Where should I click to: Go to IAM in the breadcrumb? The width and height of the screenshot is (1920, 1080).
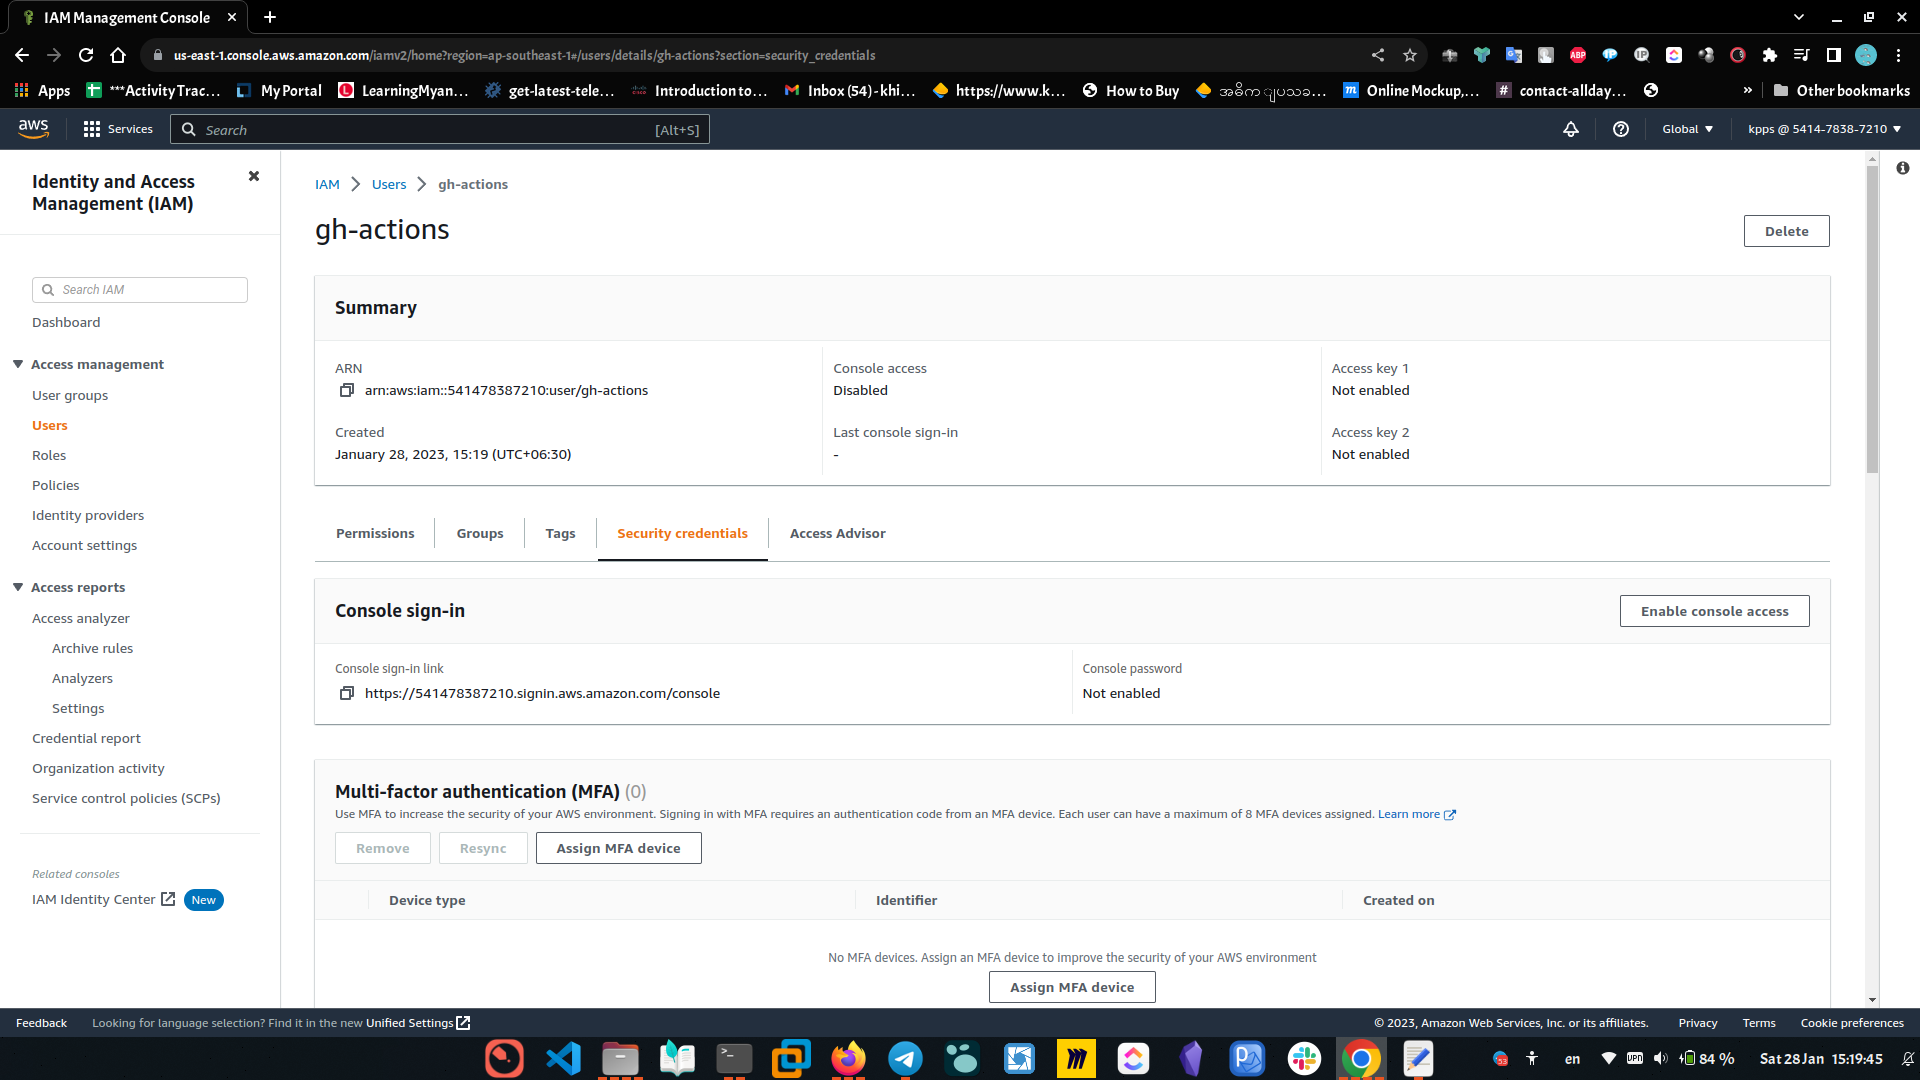coord(327,184)
